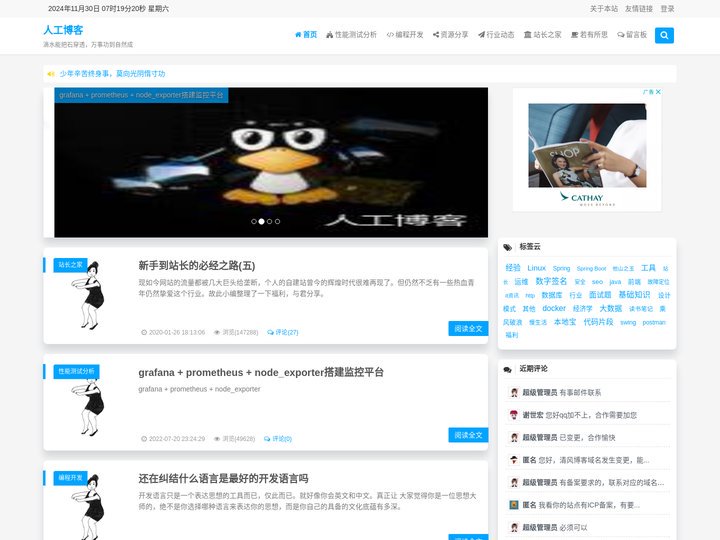Click the home icon beside 首页
This screenshot has height=540, width=720.
pos(298,35)
